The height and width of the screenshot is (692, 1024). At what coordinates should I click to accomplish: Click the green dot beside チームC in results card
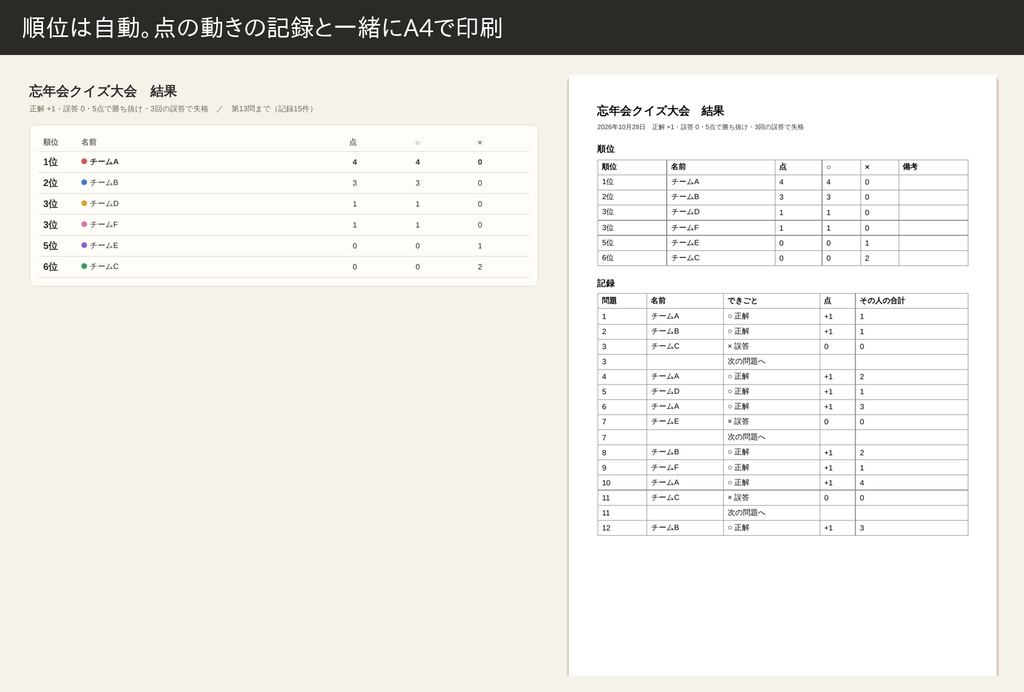[84, 266]
